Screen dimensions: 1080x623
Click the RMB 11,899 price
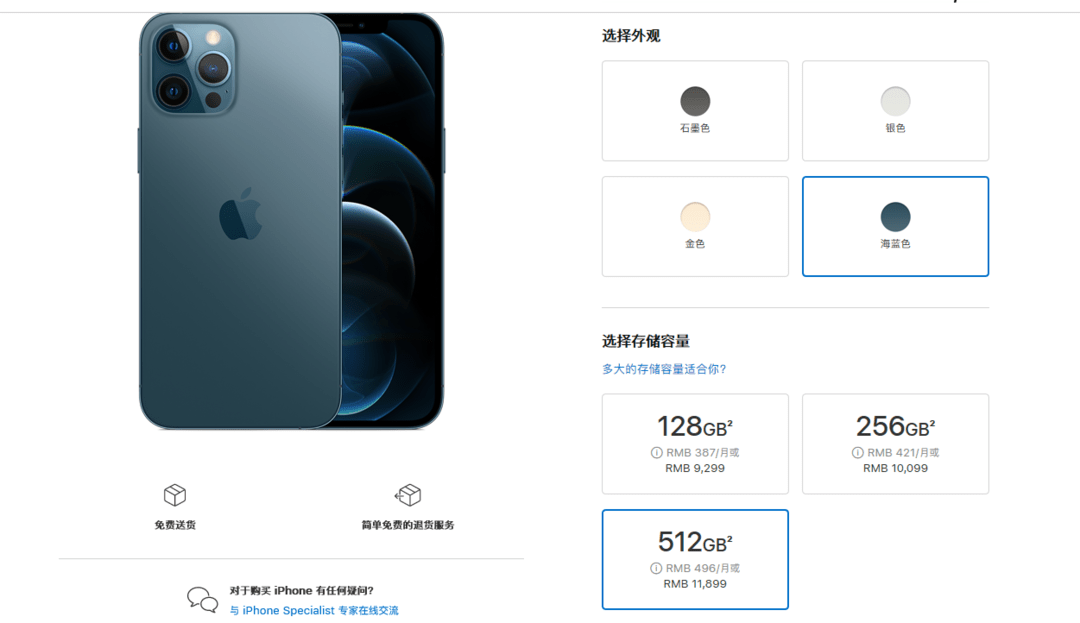pos(695,584)
